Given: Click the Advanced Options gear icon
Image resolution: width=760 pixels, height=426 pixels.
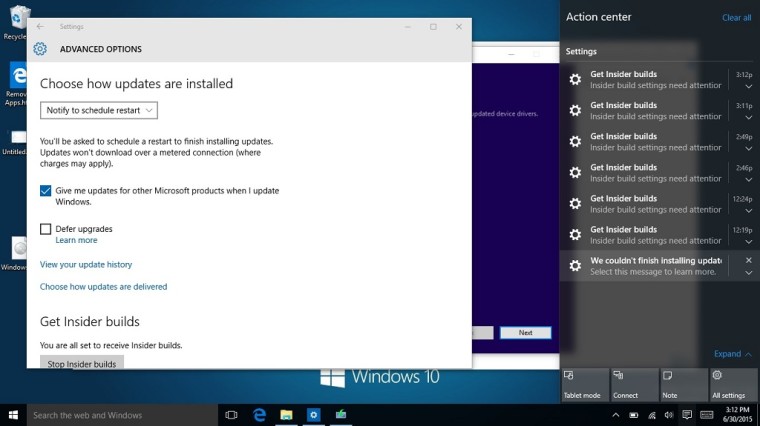Looking at the screenshot, I should [x=40, y=49].
